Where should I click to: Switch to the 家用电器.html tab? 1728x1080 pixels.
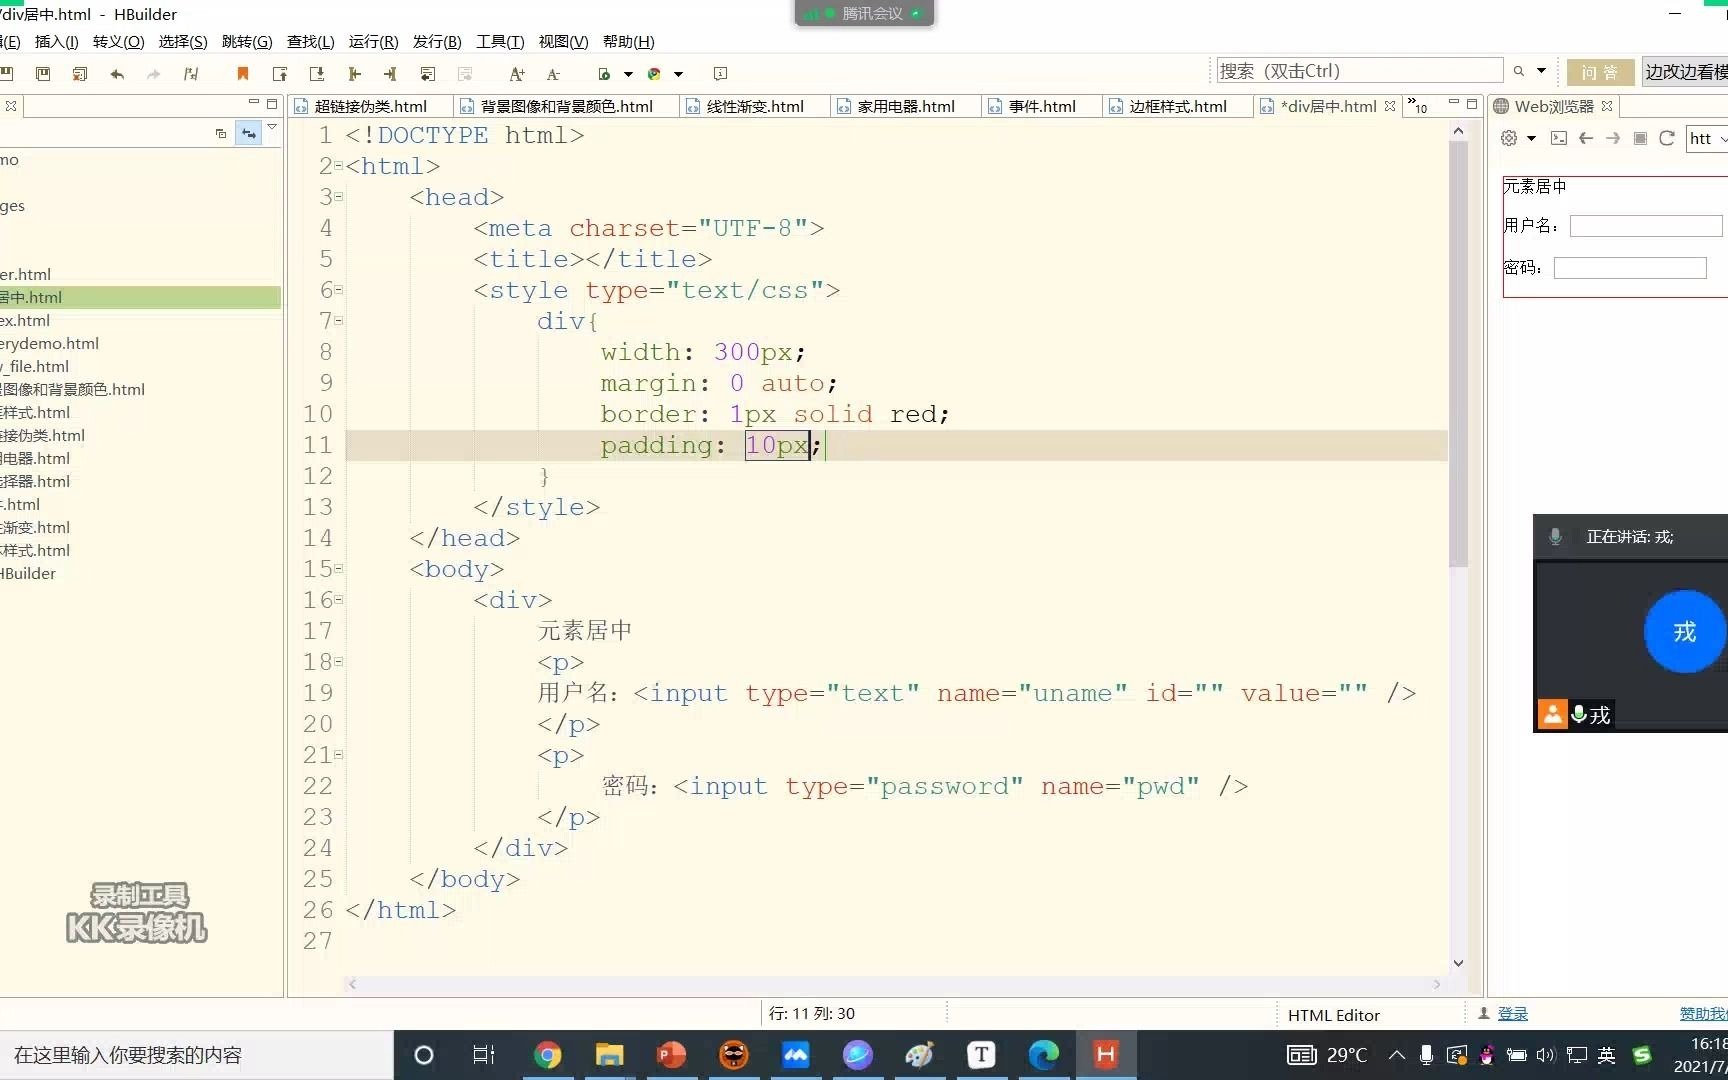(906, 106)
